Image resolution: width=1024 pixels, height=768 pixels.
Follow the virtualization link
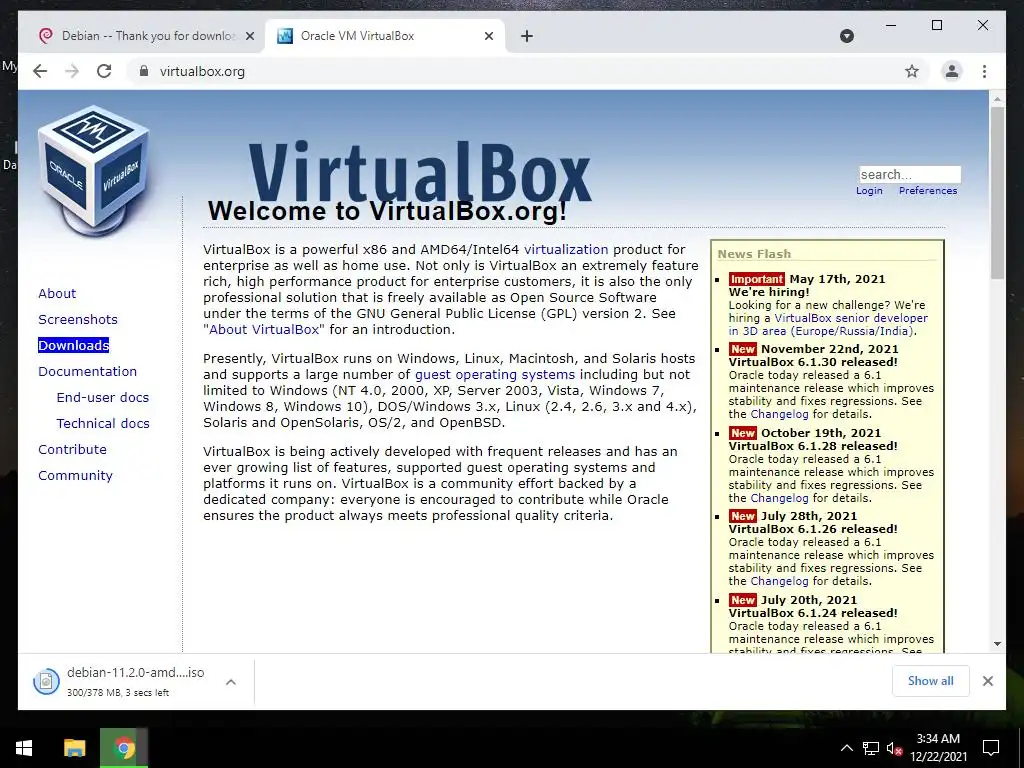click(566, 249)
